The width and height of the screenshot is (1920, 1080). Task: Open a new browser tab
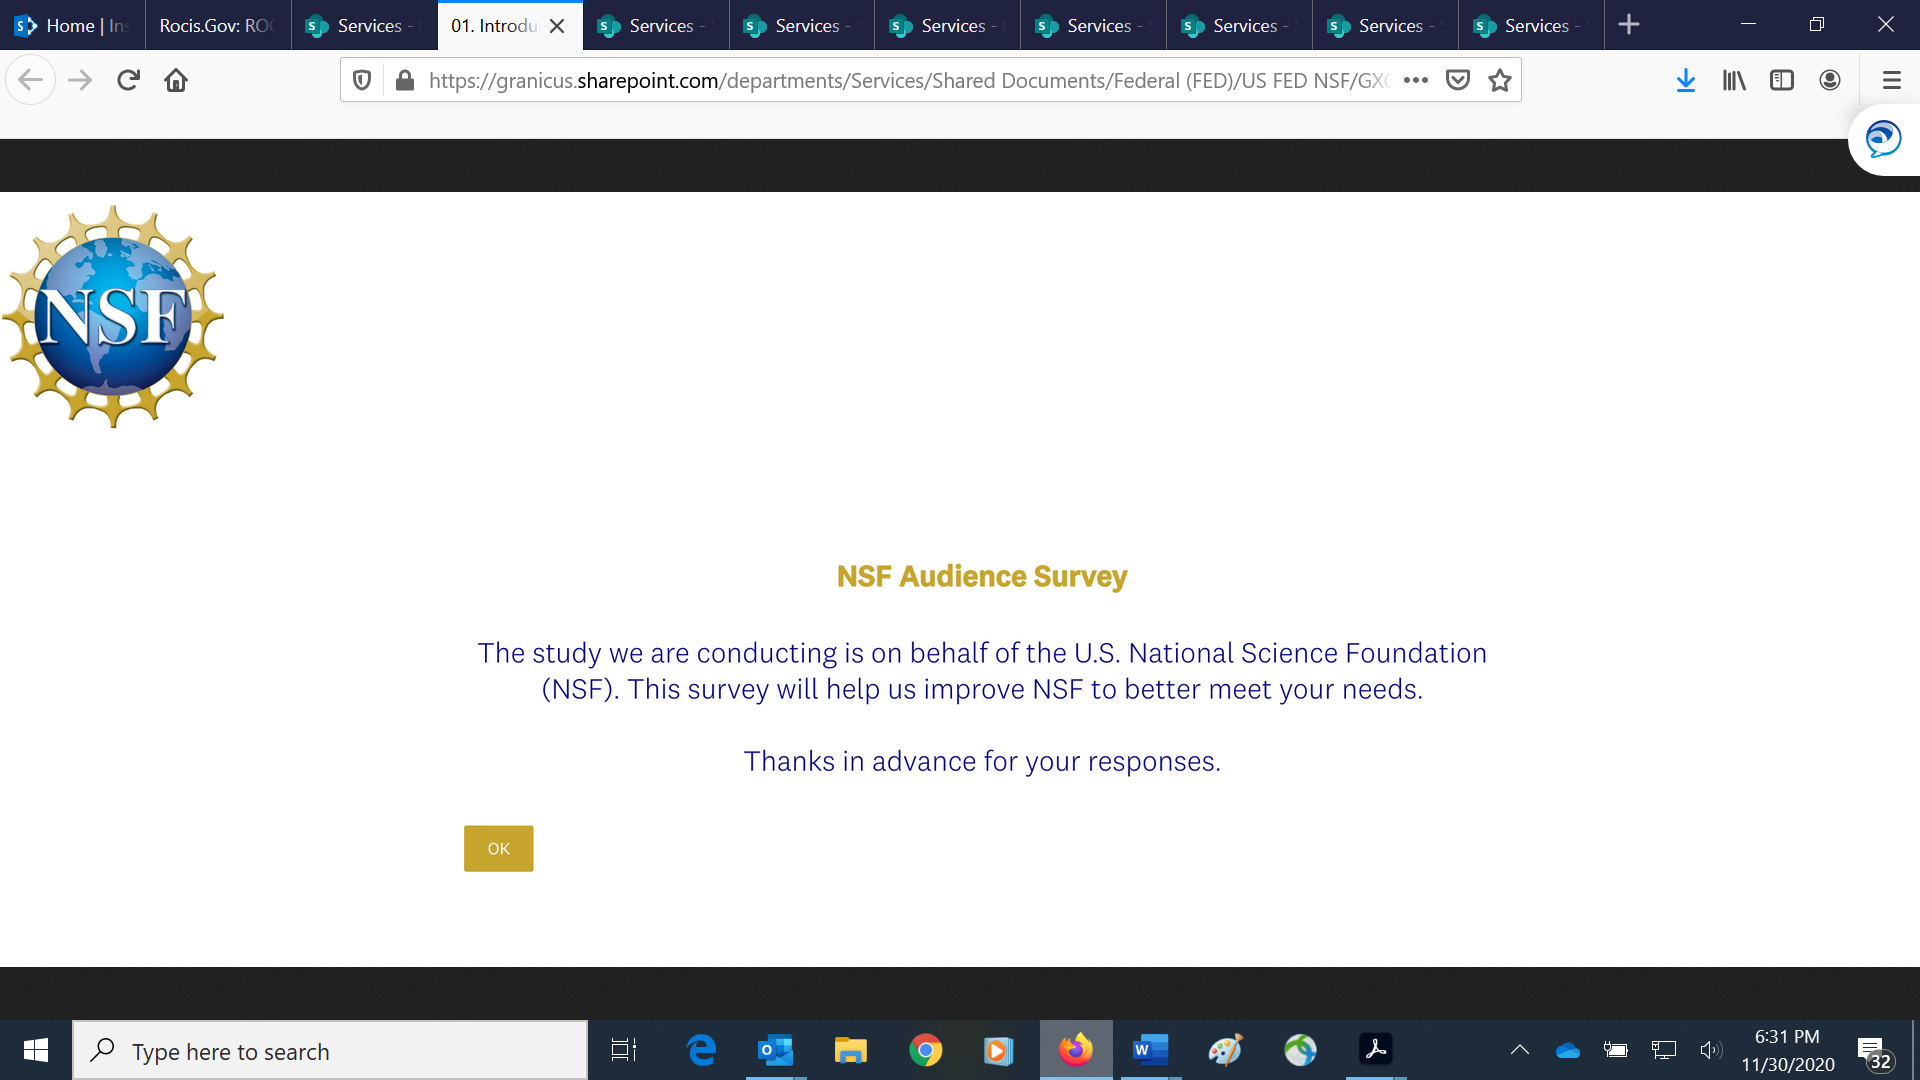[1629, 25]
